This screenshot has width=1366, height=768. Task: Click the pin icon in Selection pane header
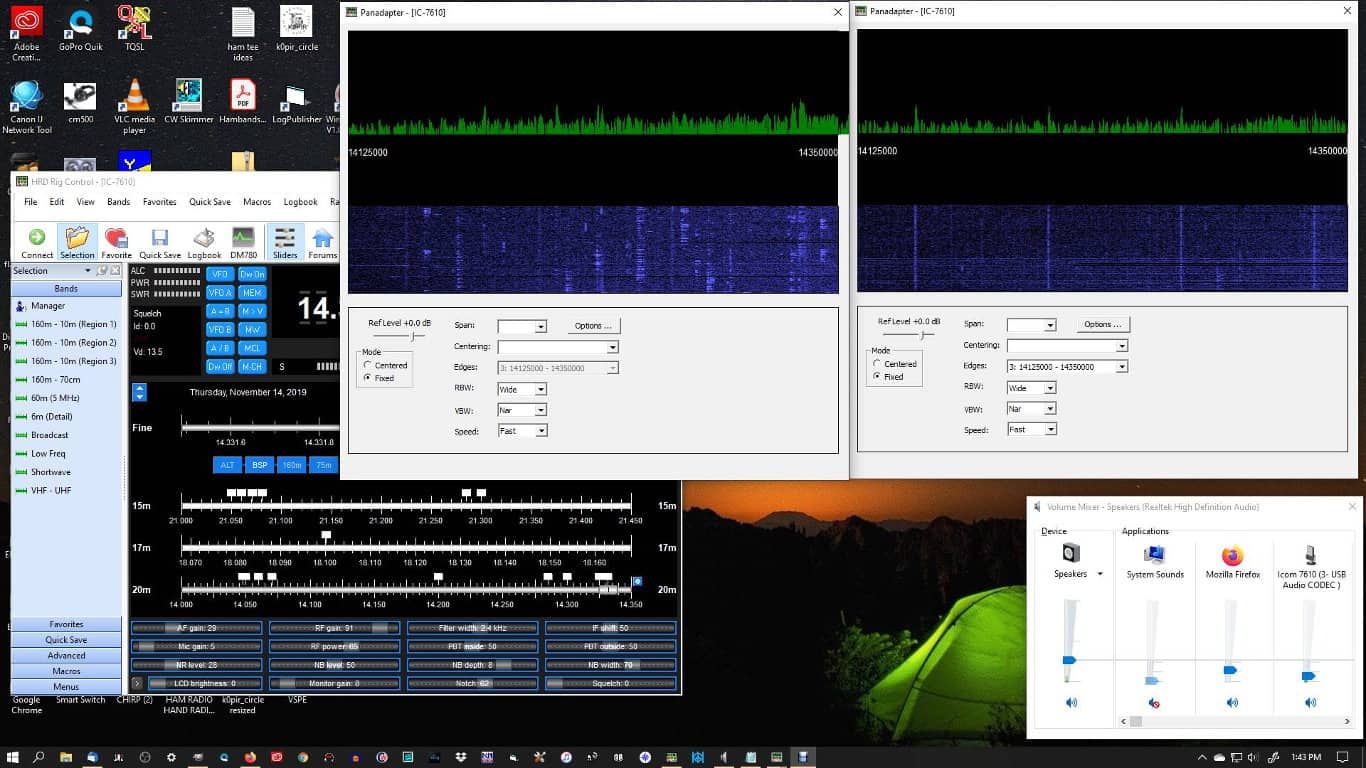click(x=104, y=271)
